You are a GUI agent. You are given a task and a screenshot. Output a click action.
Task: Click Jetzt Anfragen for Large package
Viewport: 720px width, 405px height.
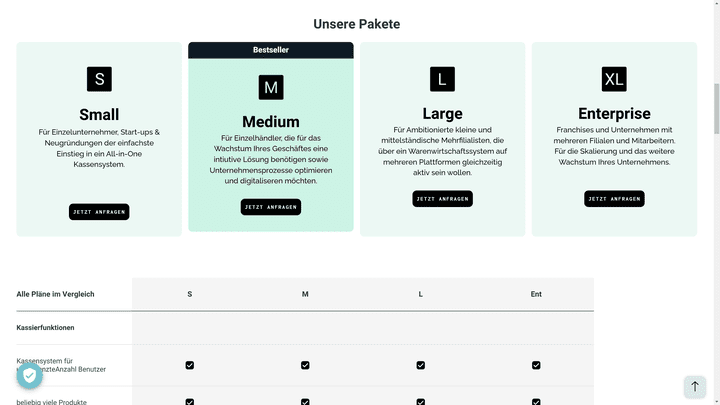[x=442, y=199]
